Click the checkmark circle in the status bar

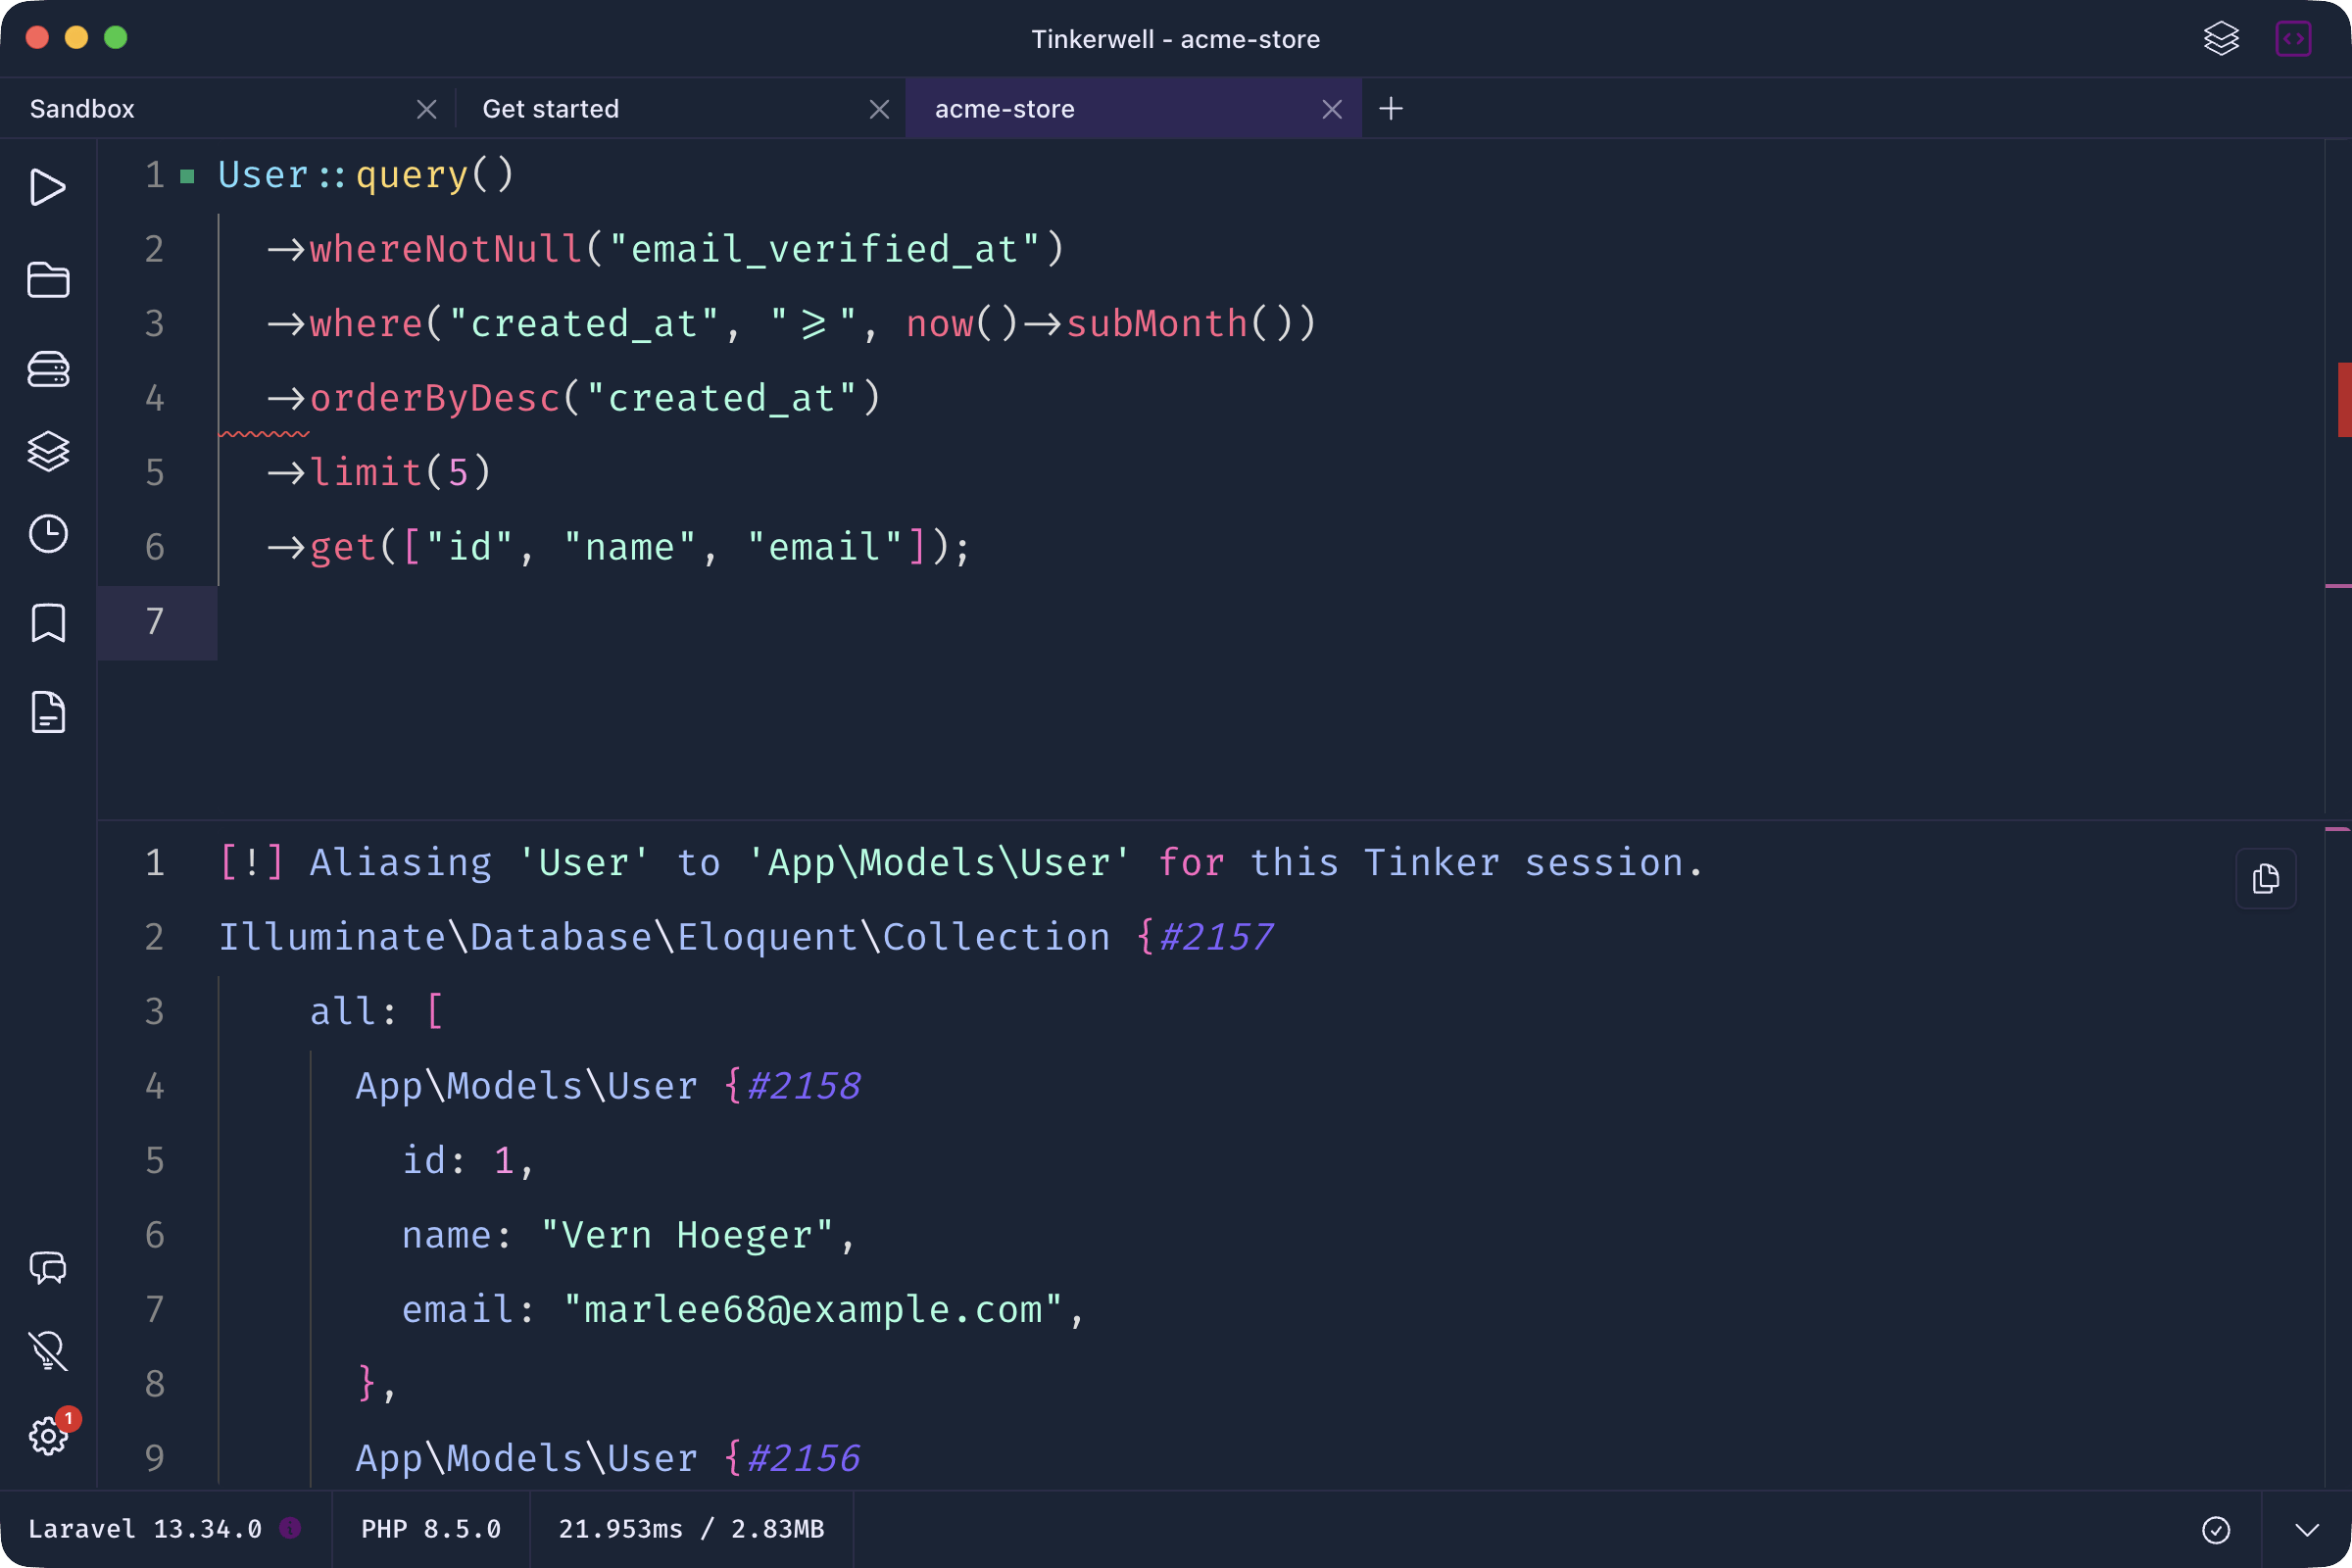click(2216, 1529)
